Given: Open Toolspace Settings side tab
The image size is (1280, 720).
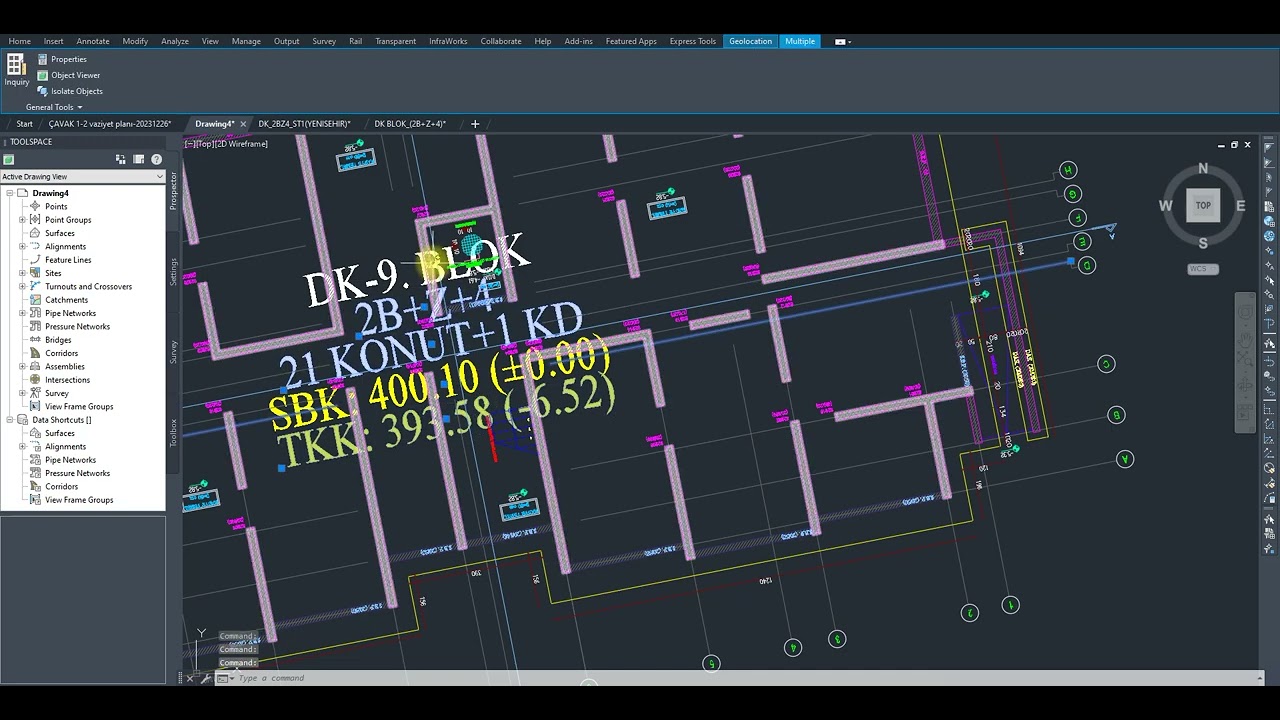Looking at the screenshot, I should click(x=173, y=272).
